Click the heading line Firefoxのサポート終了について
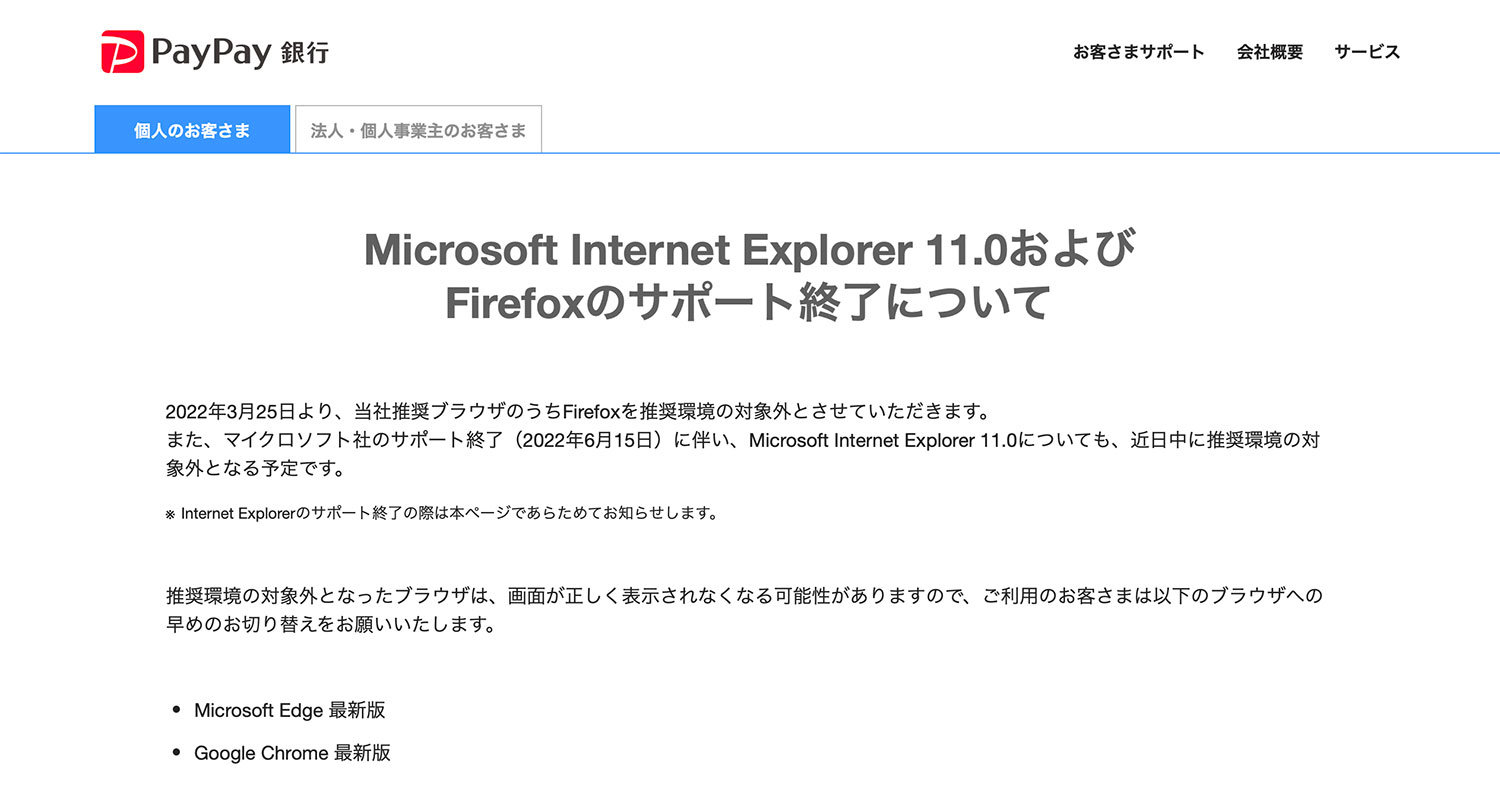Image resolution: width=1500 pixels, height=800 pixels. tap(749, 303)
